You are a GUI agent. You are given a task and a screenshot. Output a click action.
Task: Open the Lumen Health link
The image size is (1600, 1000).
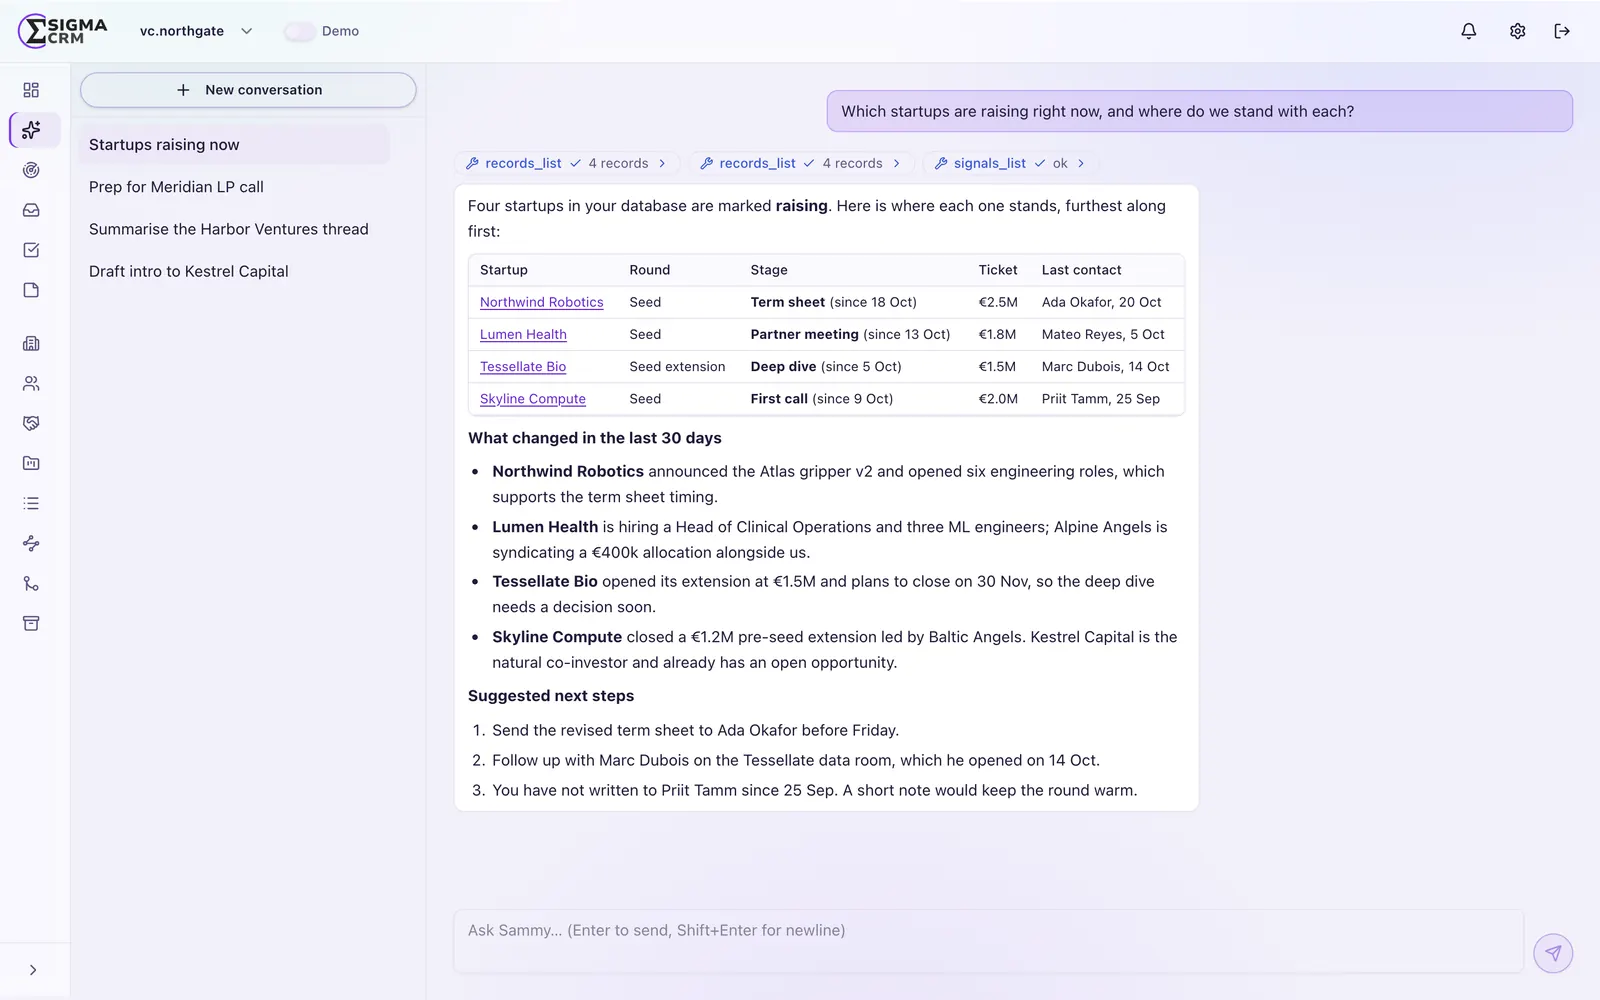pos(523,334)
